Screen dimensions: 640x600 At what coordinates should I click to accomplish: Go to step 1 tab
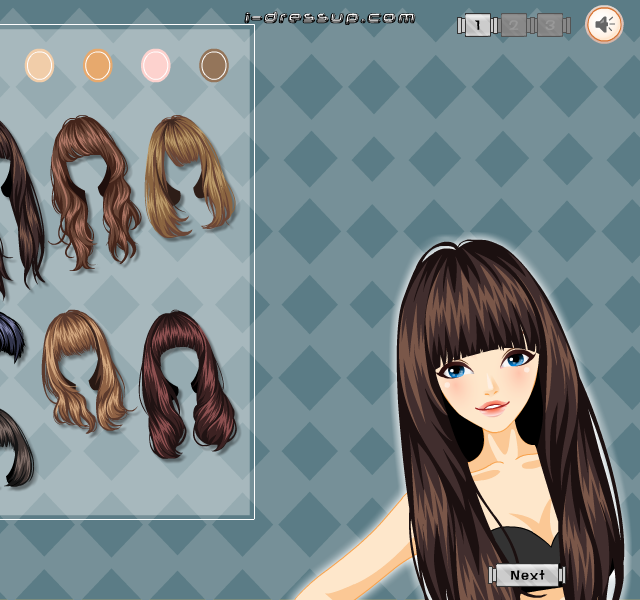pos(478,25)
